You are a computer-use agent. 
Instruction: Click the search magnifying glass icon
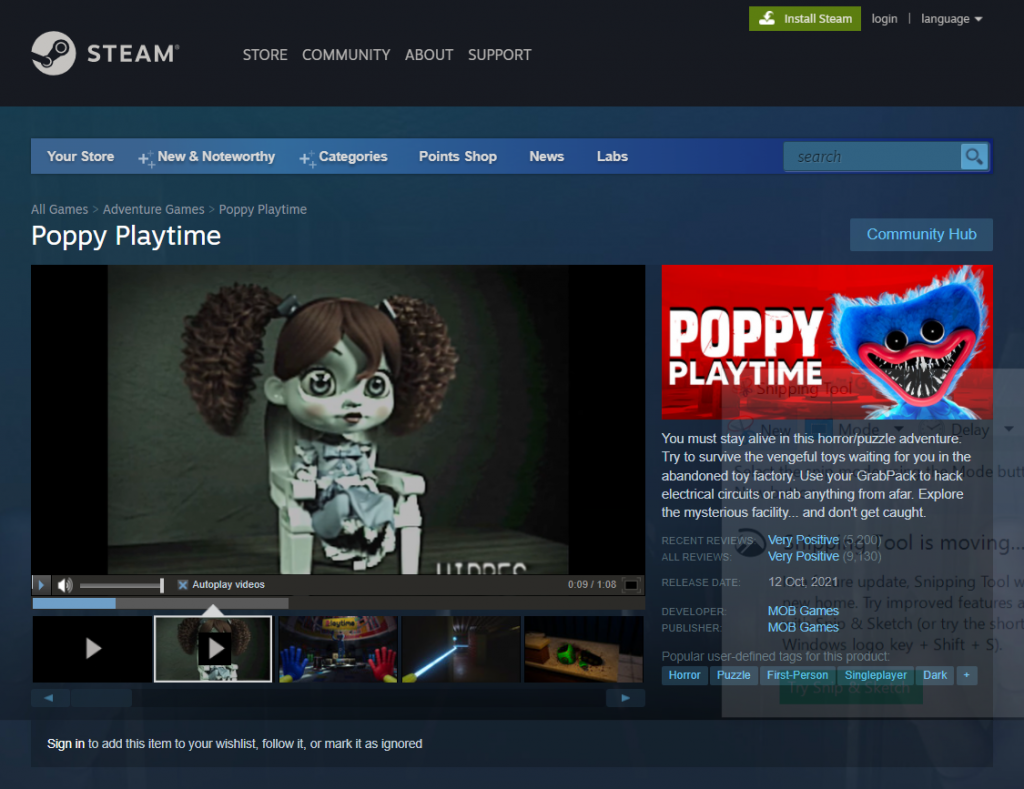pyautogui.click(x=973, y=157)
